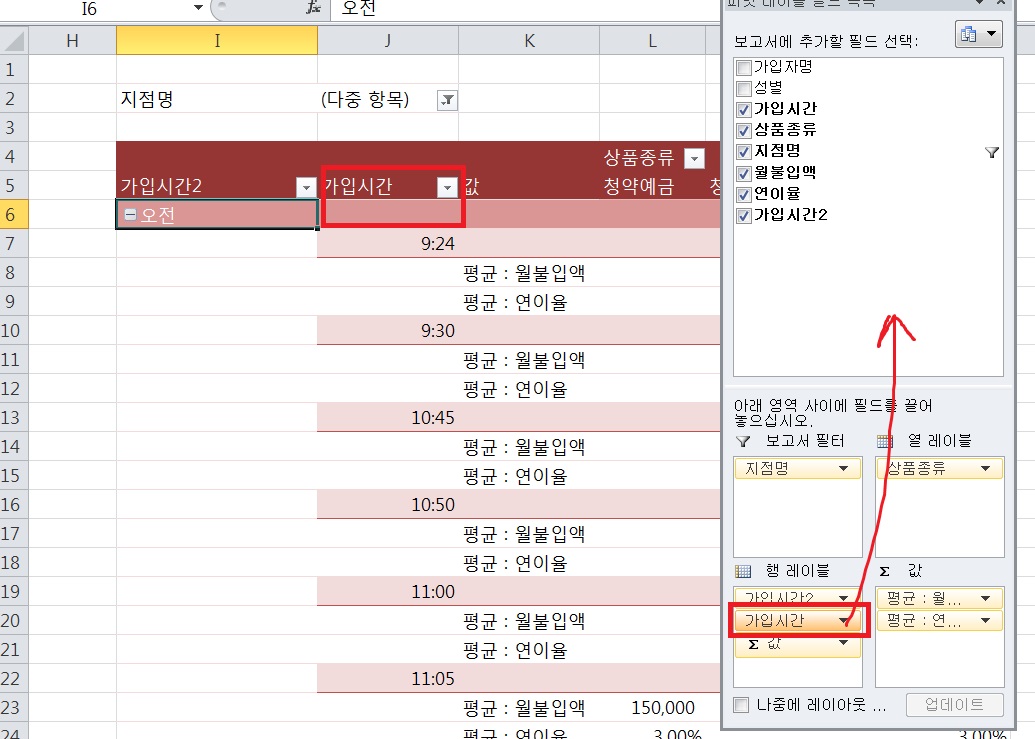This screenshot has height=739, width=1035.
Task: Click the 지점명 multi-item filter button in J2
Action: pos(447,100)
